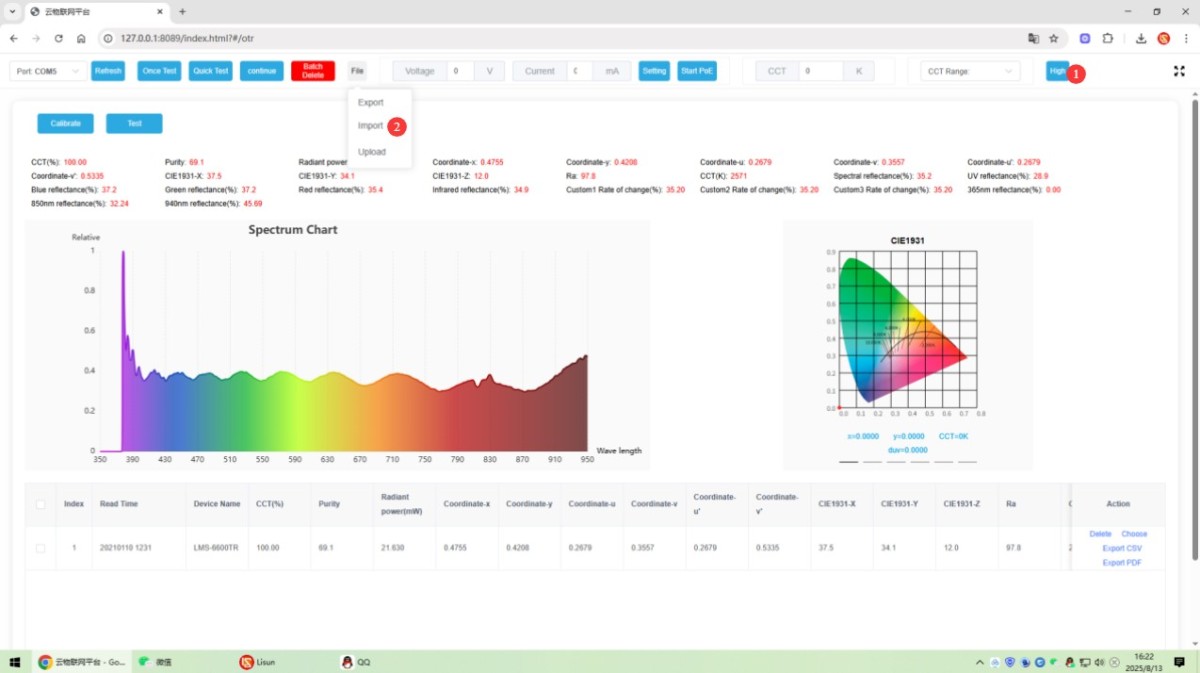Click the CCT value input field
Screen dimensions: 1200x673
[822, 71]
